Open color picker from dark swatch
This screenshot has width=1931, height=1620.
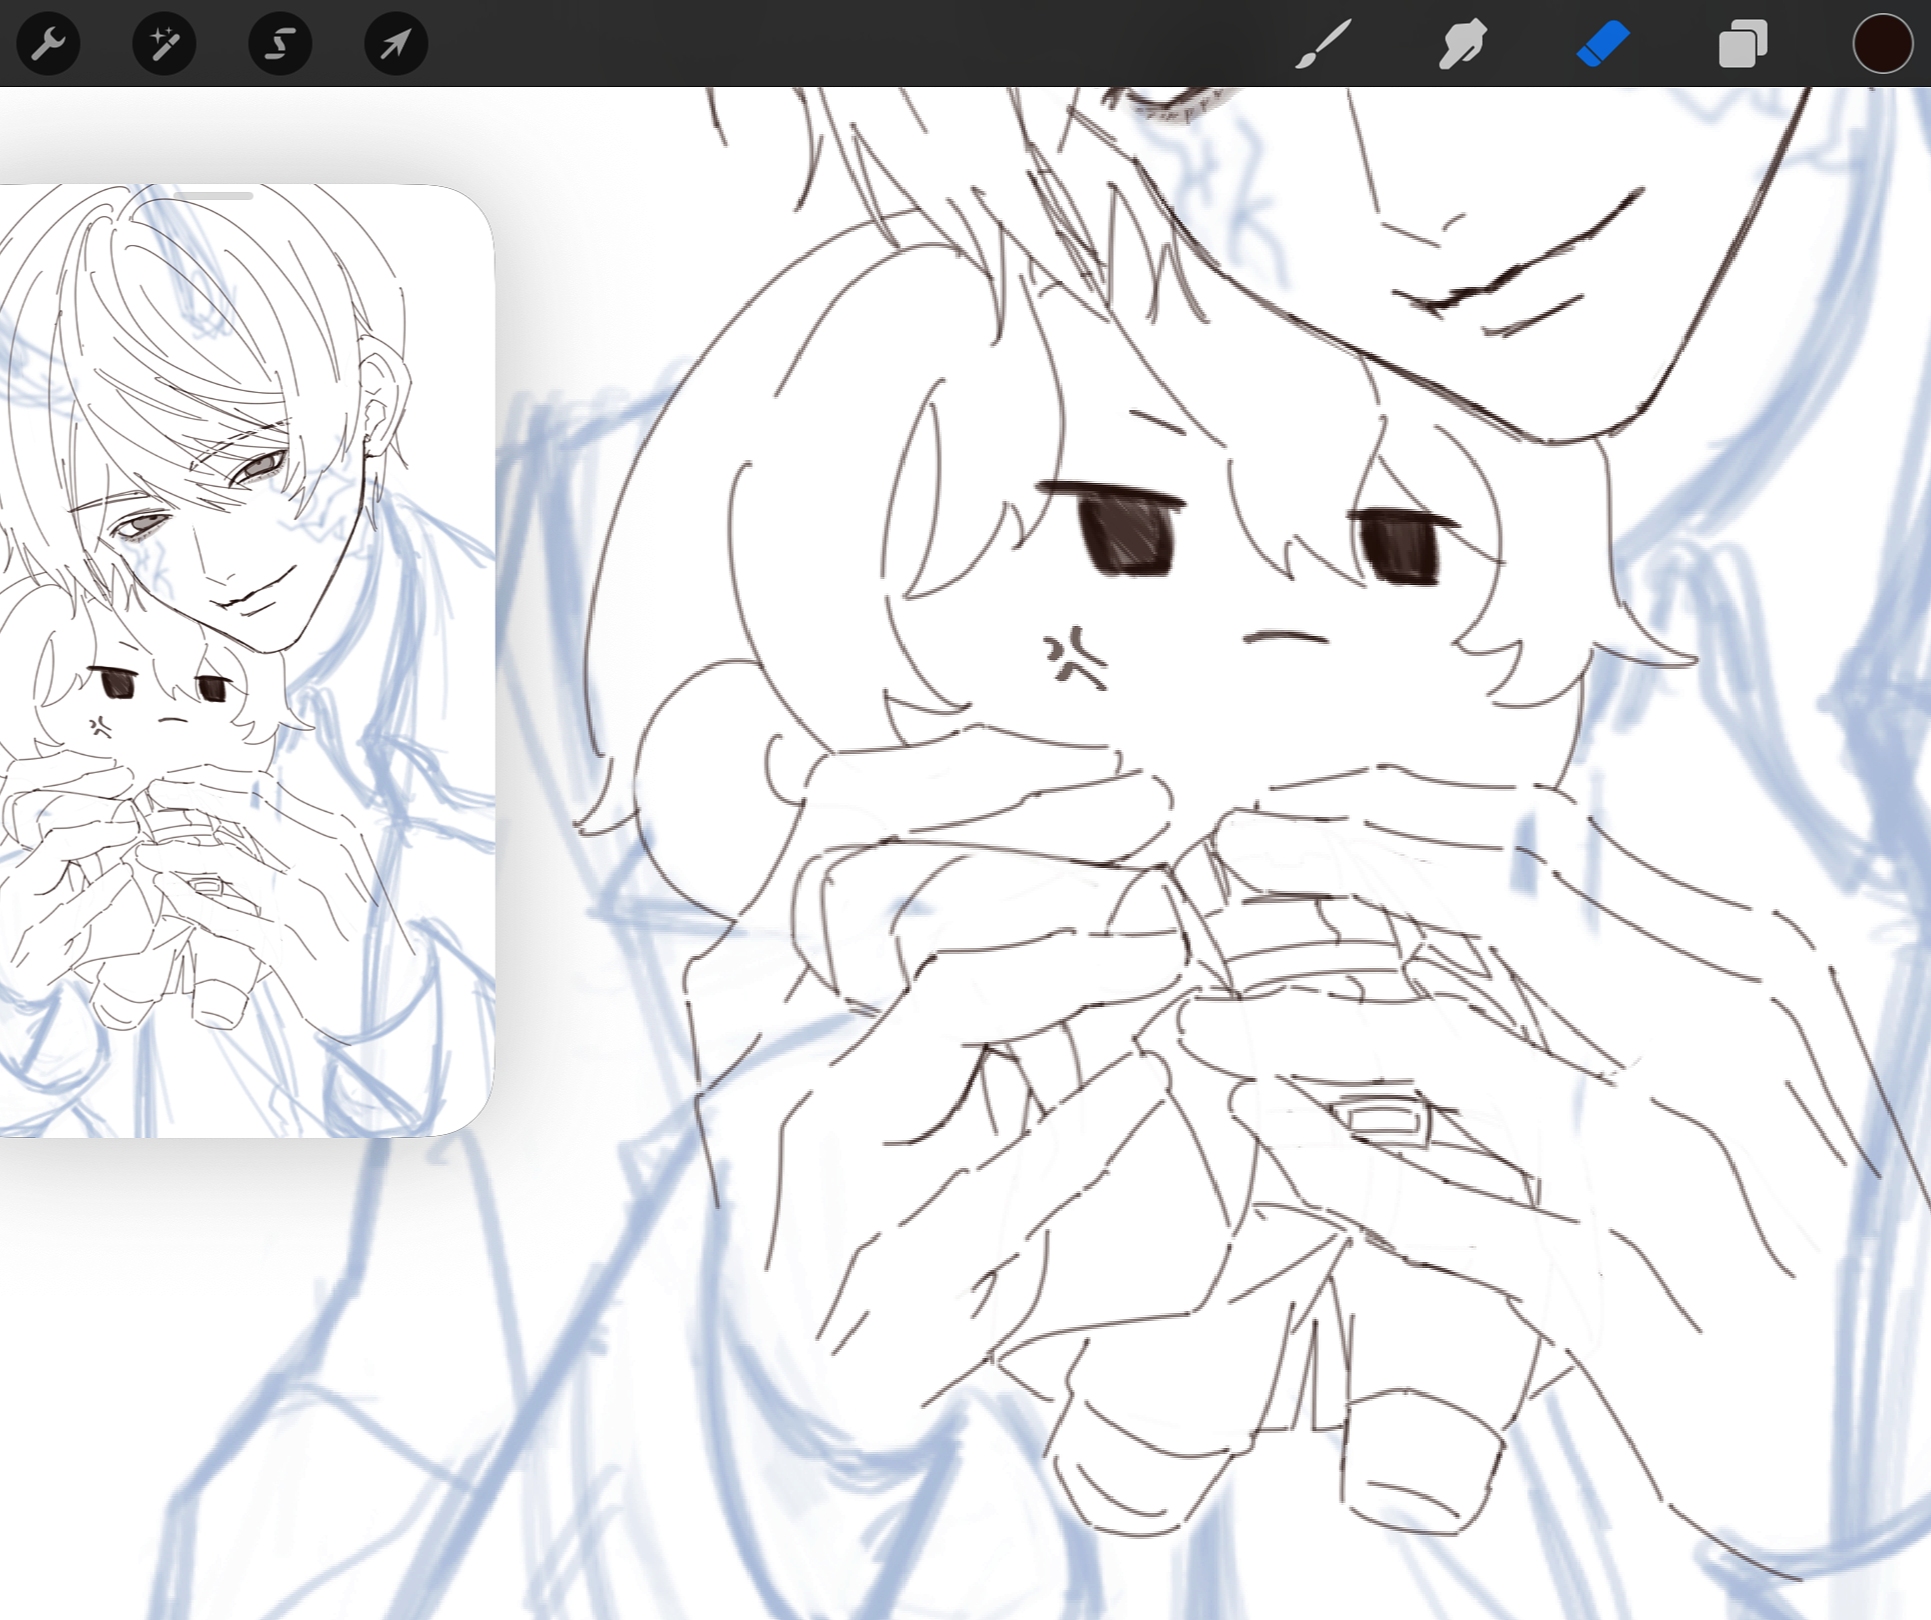[x=1882, y=44]
